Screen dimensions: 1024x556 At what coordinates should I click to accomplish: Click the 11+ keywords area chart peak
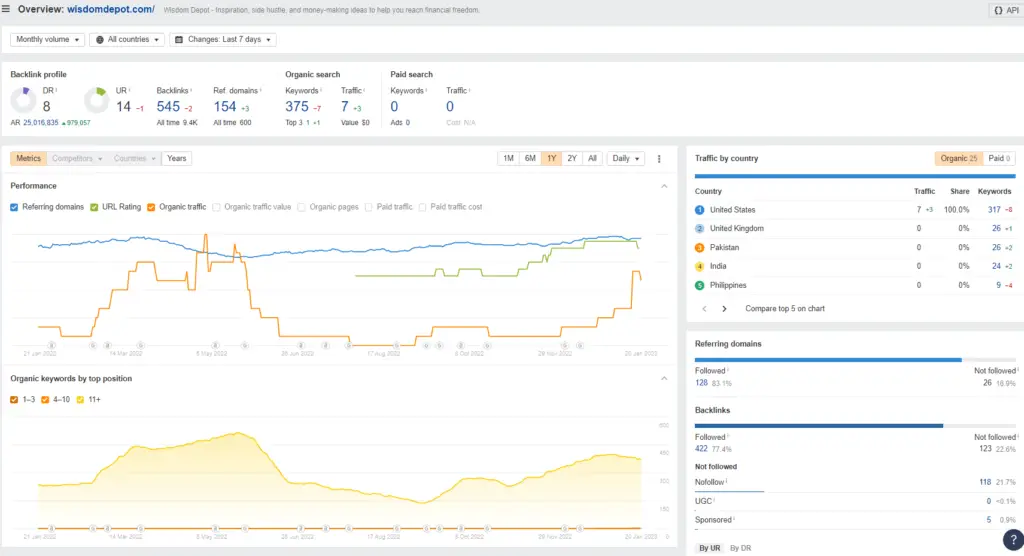(x=239, y=433)
